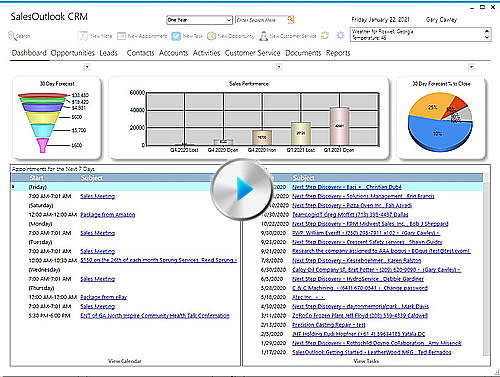The image size is (500, 377).
Task: Click the Search magnifier icon
Action: point(12,36)
